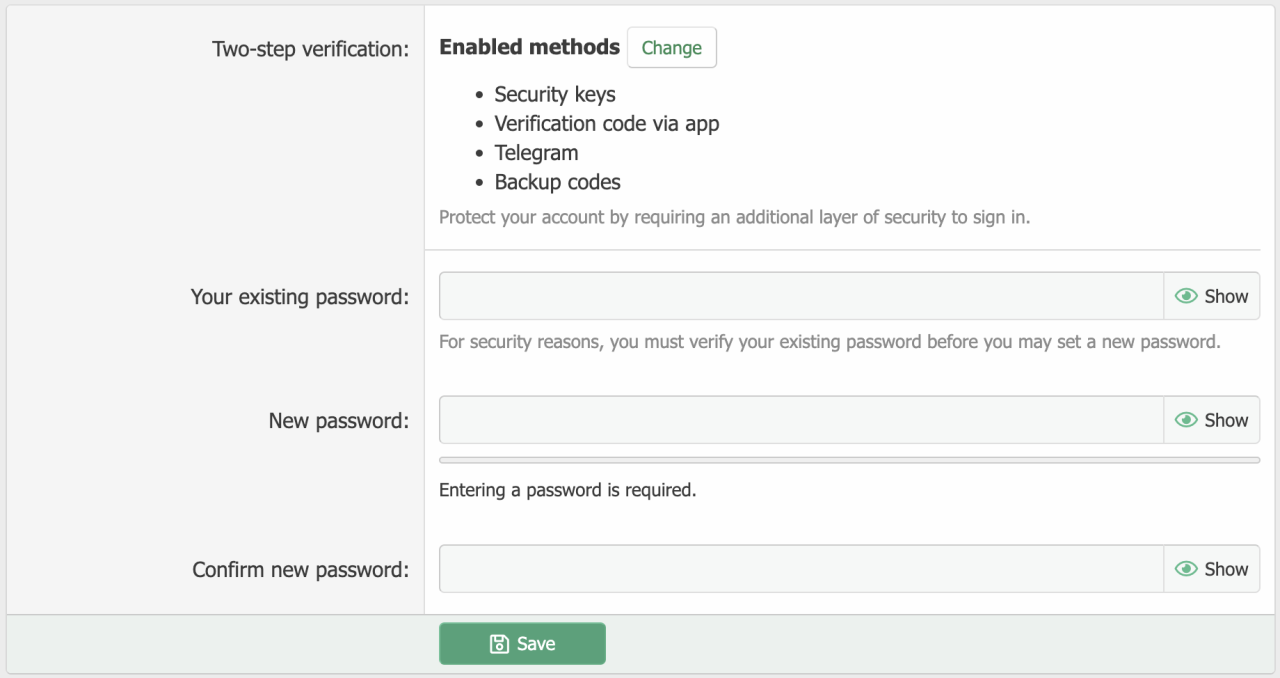Focus the Confirm new password input field
The width and height of the screenshot is (1280, 678).
801,569
